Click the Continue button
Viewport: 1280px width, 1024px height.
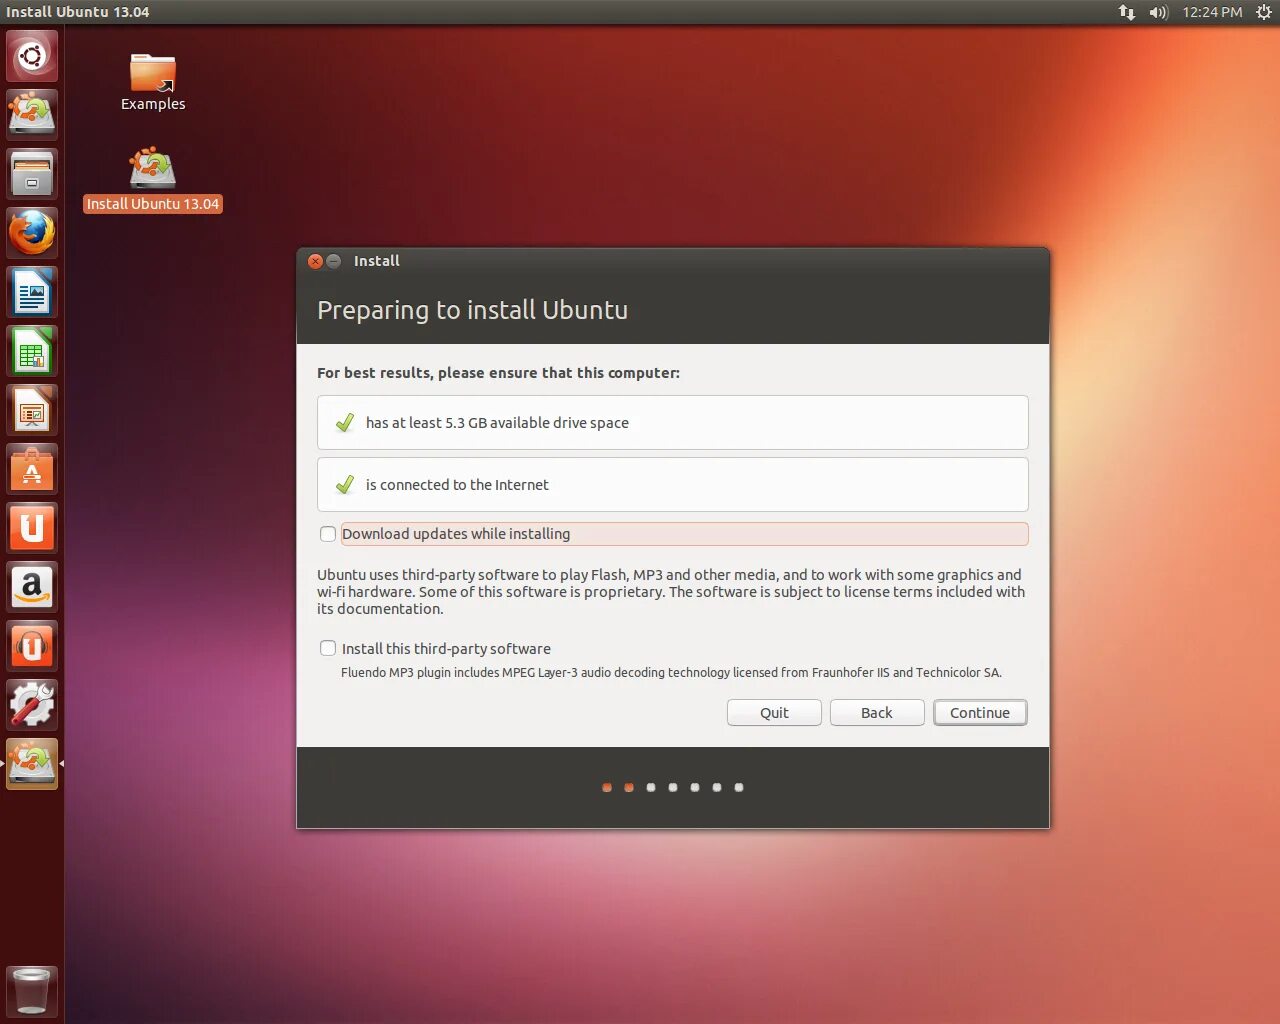(980, 713)
